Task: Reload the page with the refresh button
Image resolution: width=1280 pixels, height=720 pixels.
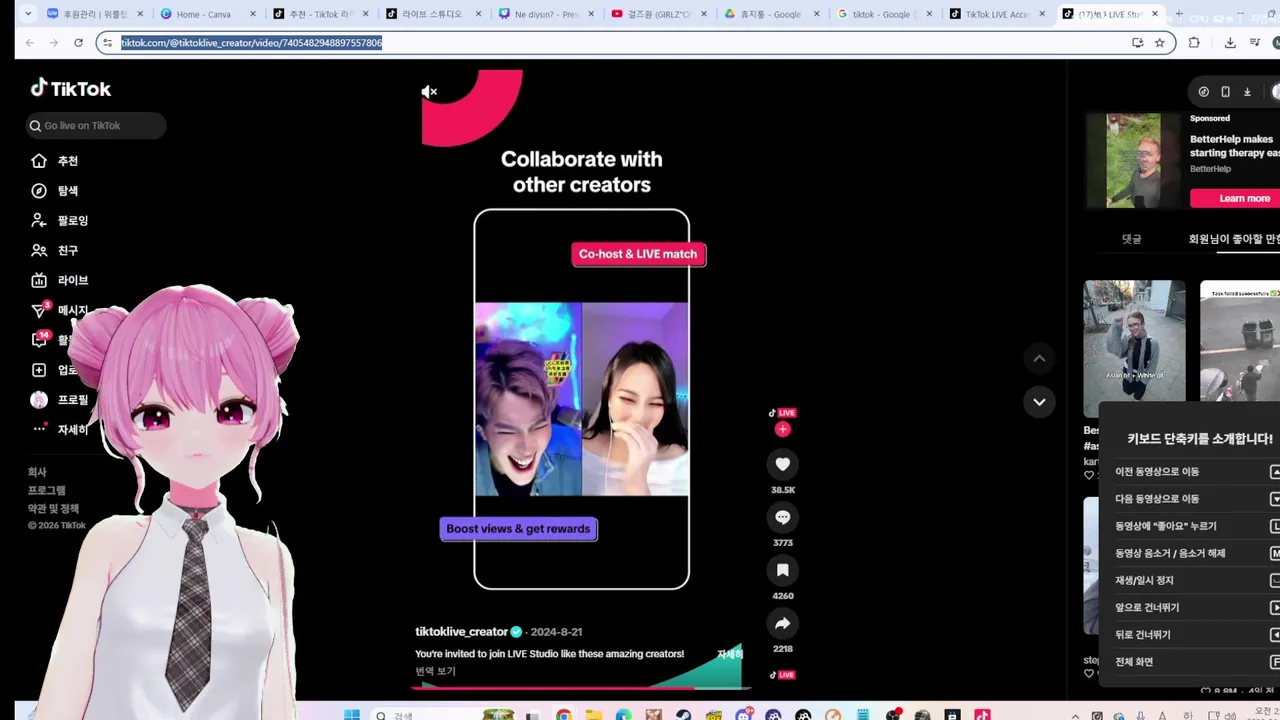Action: pyautogui.click(x=78, y=43)
